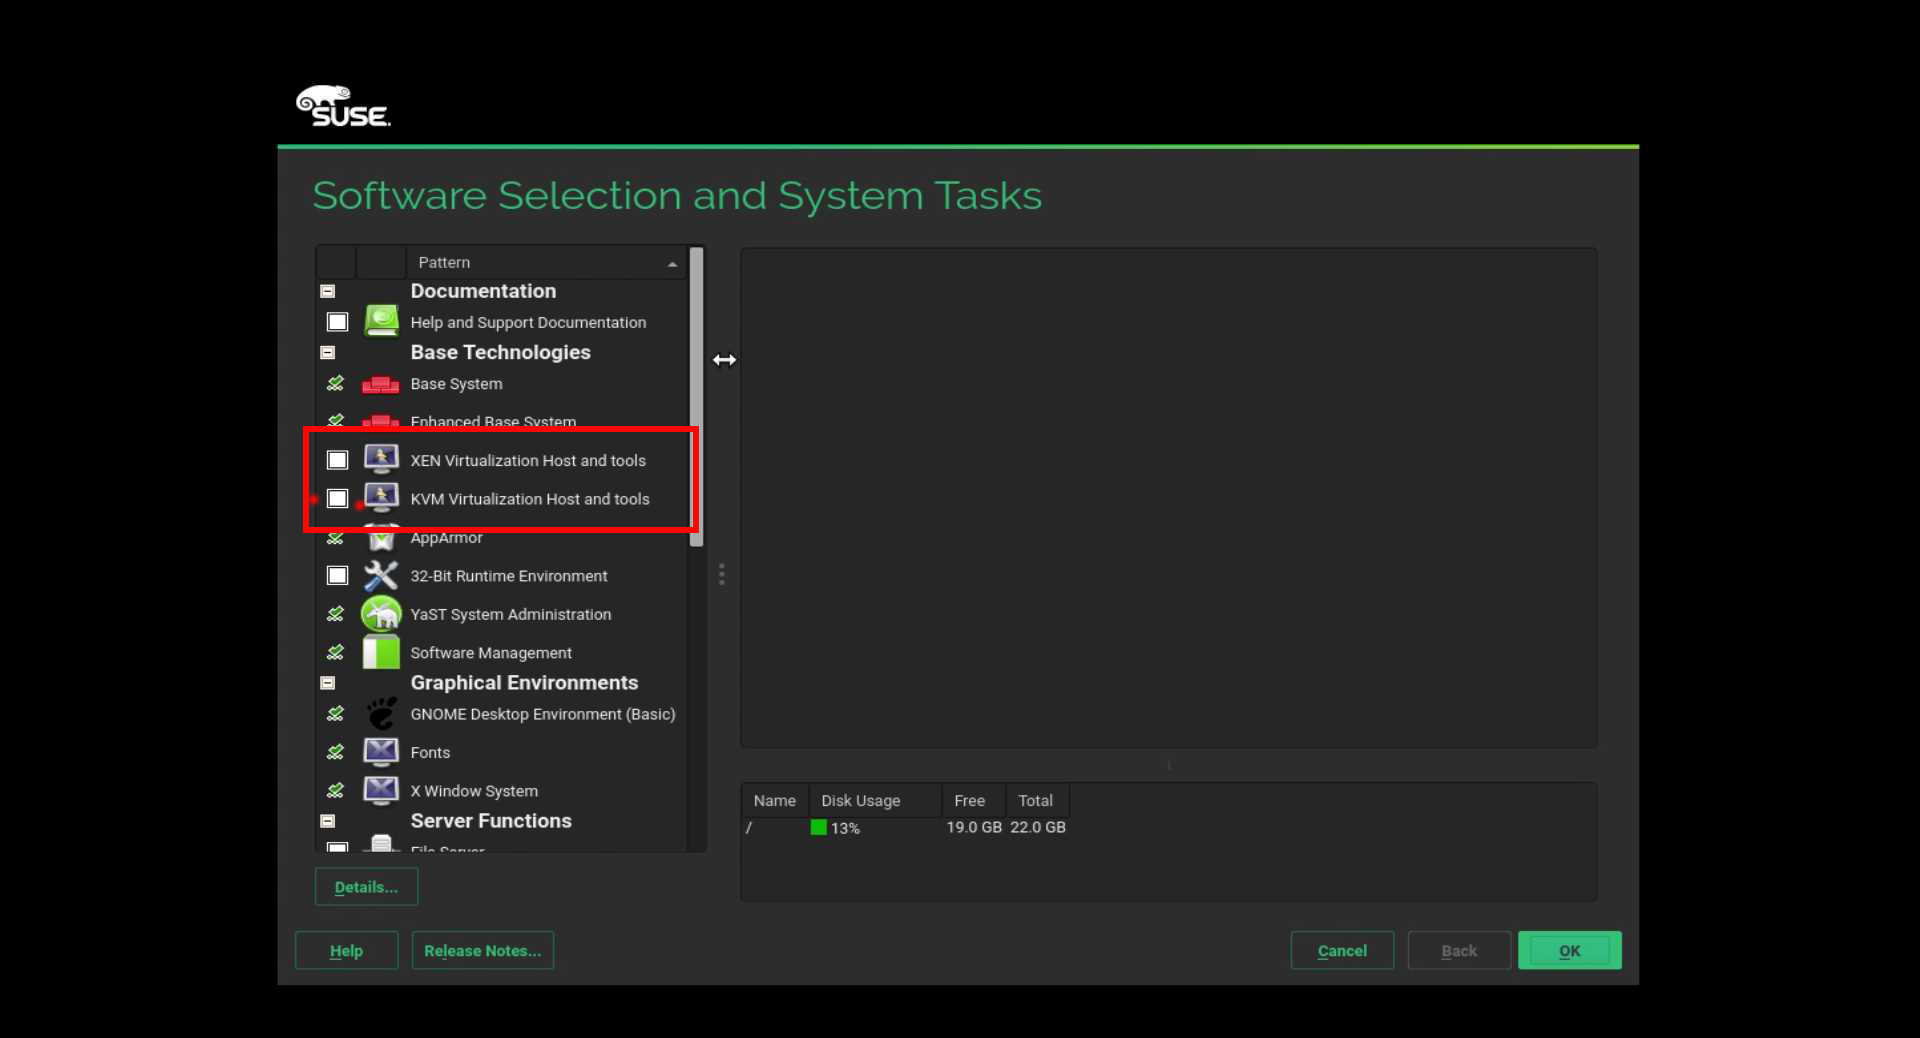1920x1038 pixels.
Task: Collapse the Documentation group
Action: [x=327, y=291]
